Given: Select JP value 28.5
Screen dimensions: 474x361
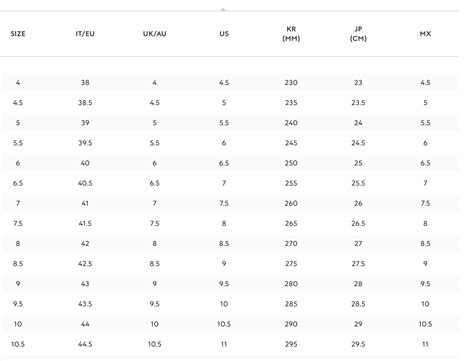Looking at the screenshot, I should [x=358, y=304].
